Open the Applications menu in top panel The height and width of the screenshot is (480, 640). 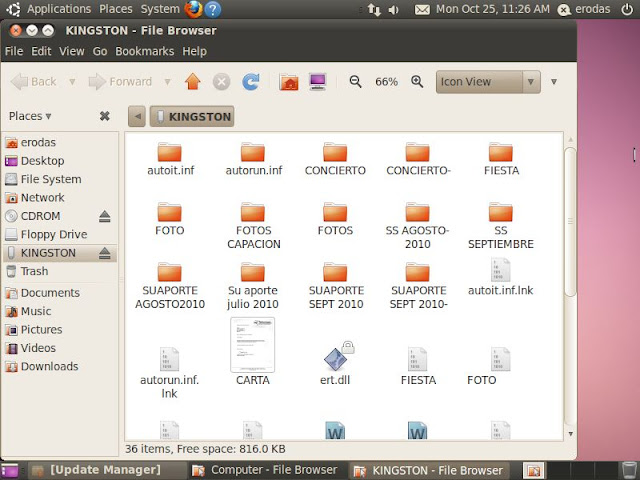coord(59,9)
